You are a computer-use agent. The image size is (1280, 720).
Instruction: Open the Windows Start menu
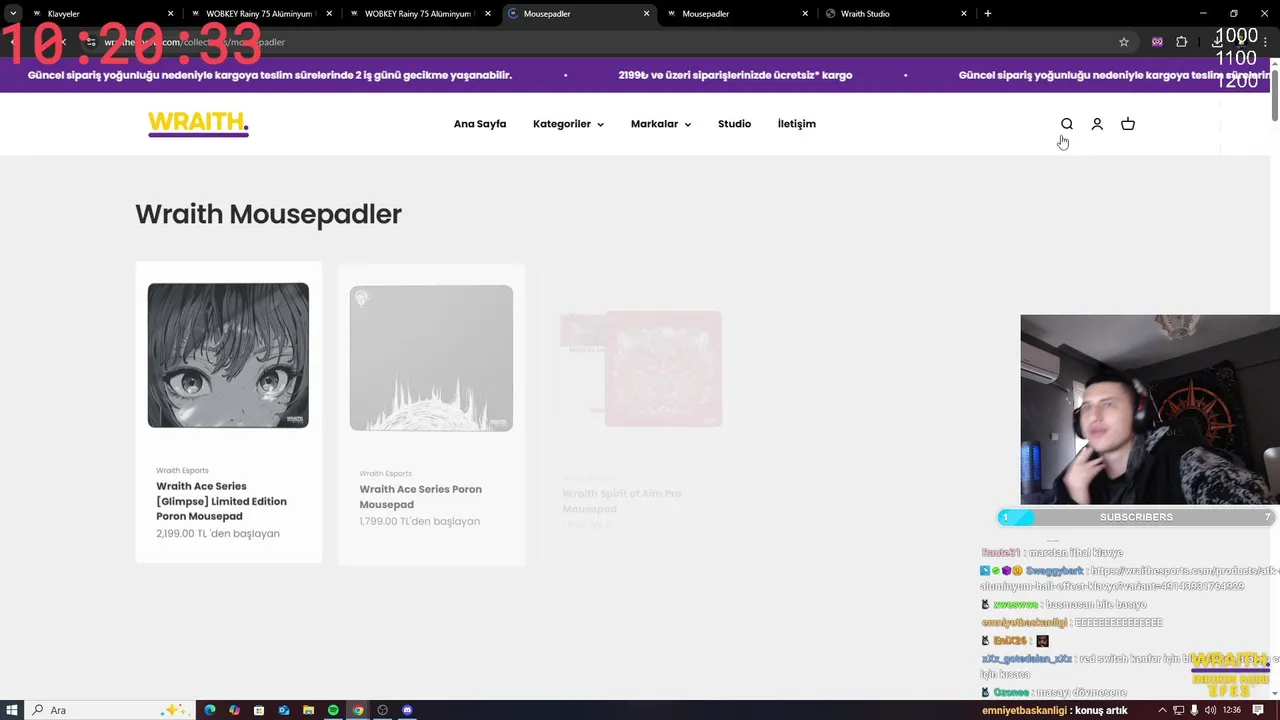coord(12,710)
